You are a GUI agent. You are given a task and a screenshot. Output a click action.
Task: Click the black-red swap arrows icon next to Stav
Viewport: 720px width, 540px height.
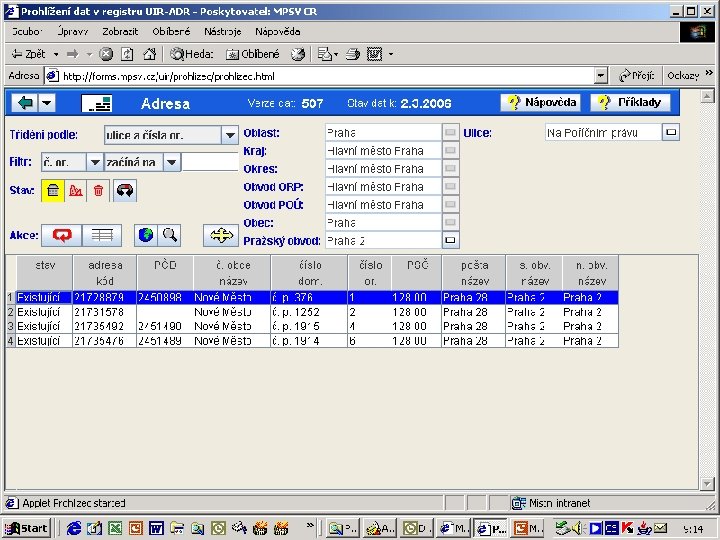(125, 190)
